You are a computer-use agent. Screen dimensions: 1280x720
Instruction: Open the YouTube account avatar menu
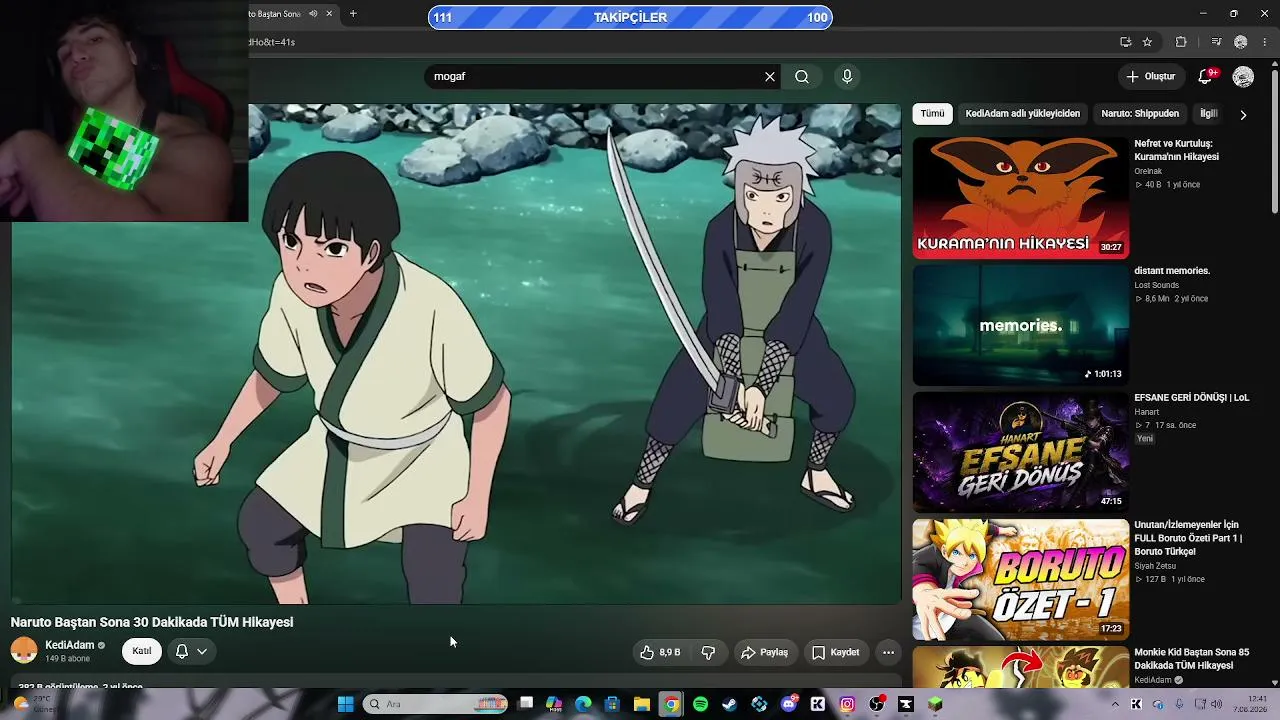tap(1243, 76)
